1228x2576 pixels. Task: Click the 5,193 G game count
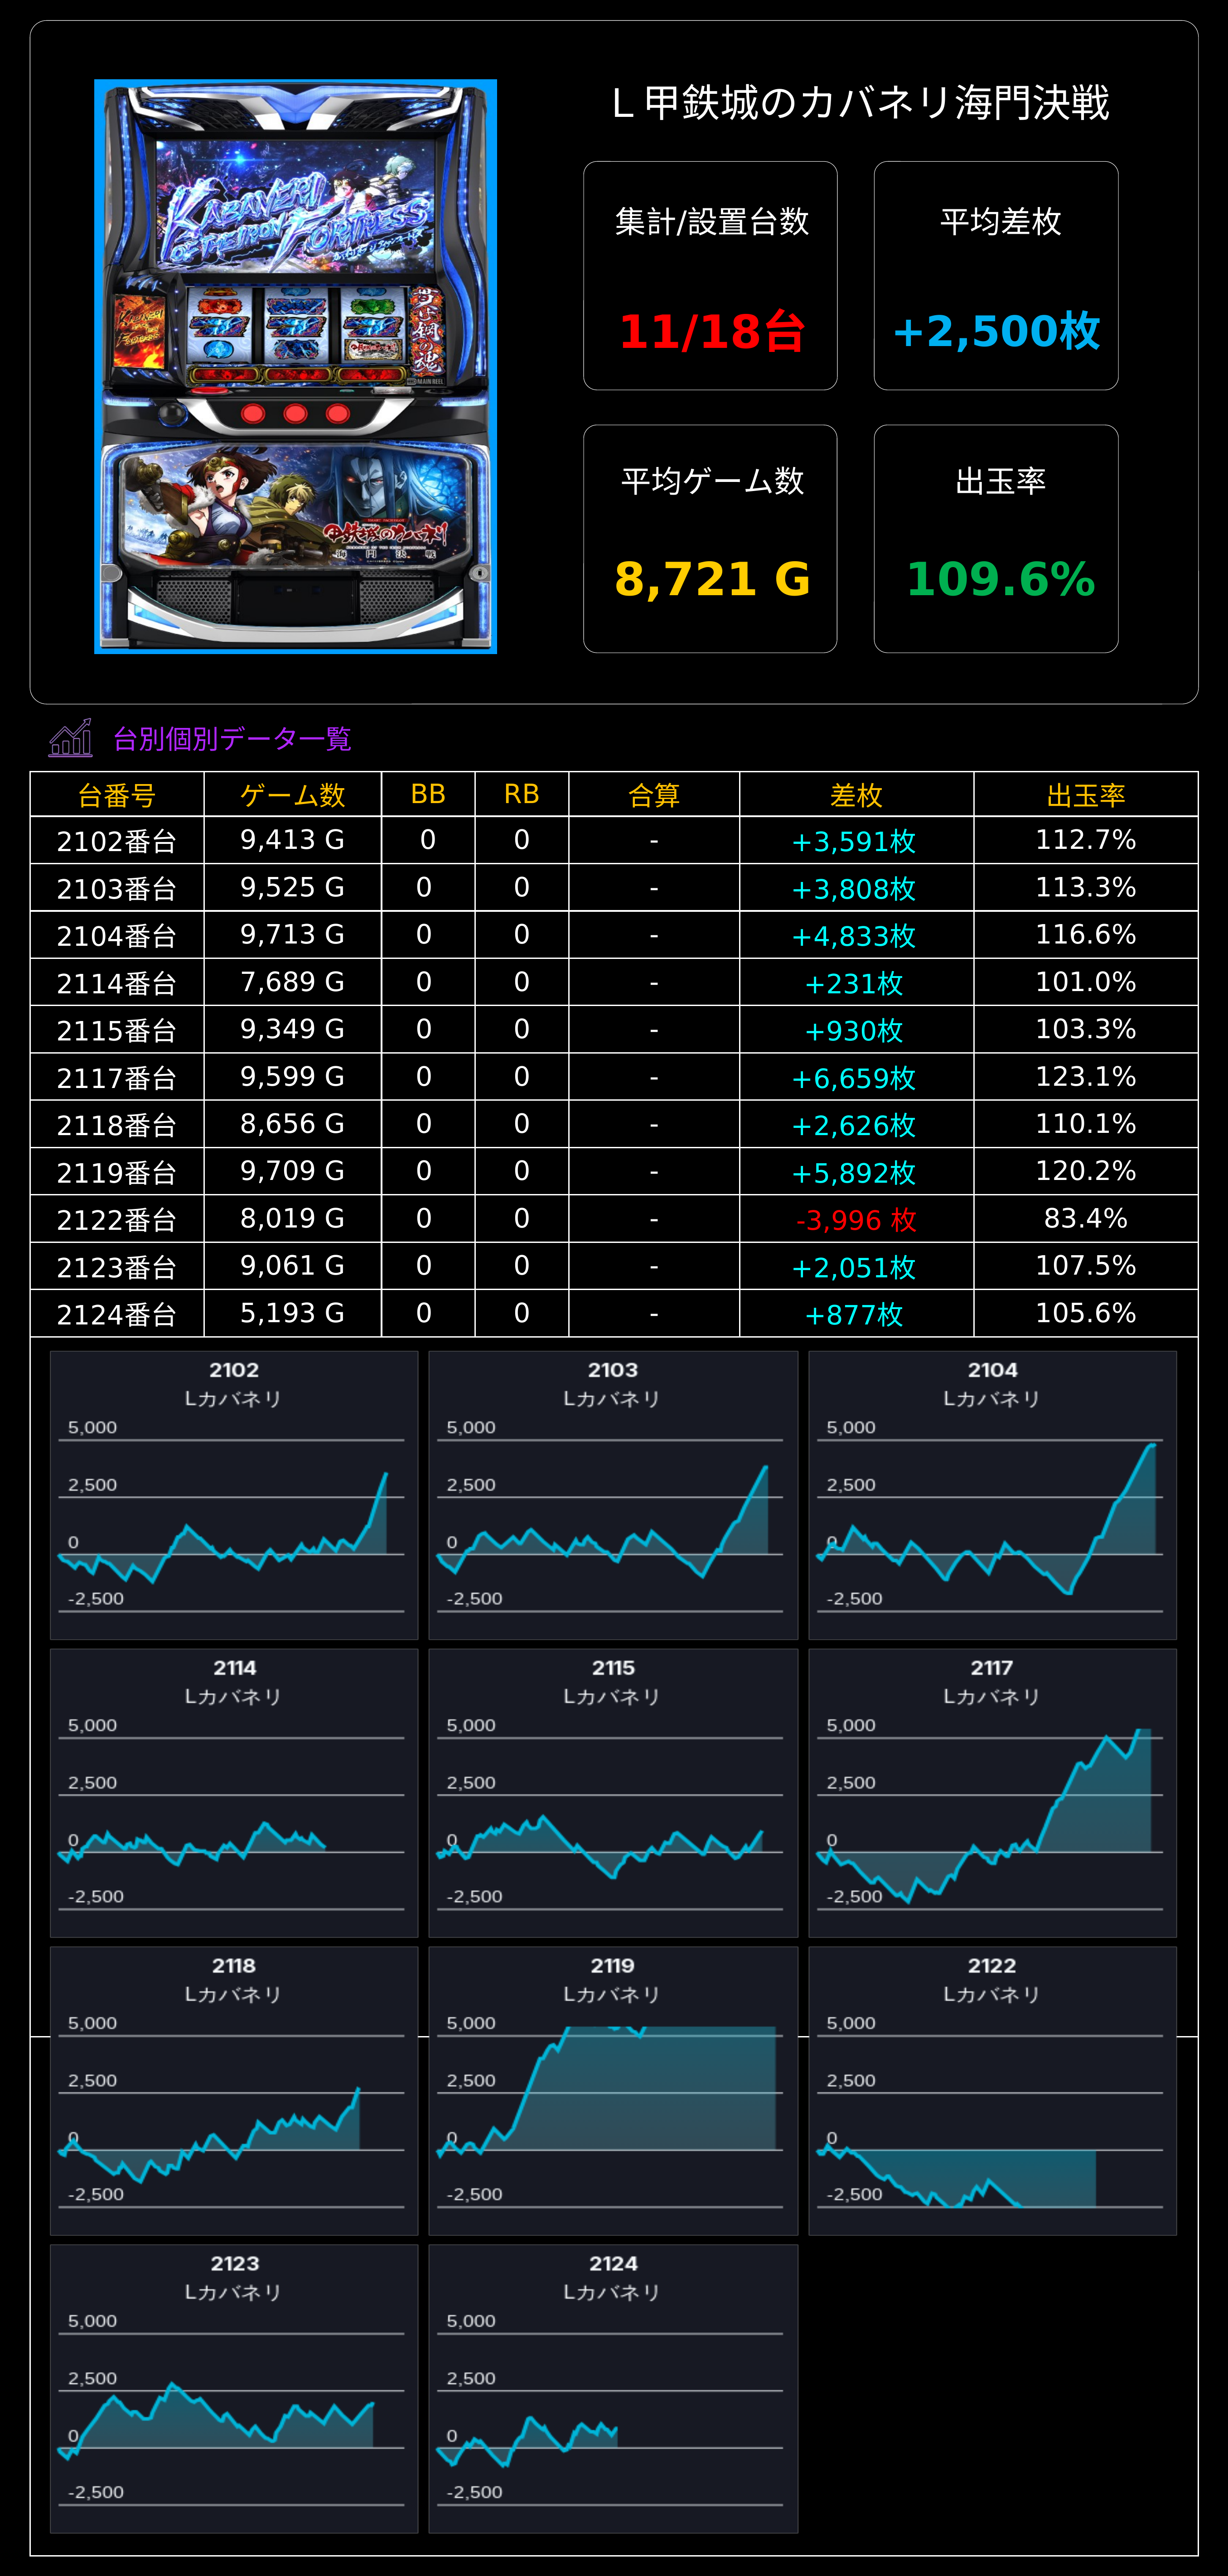coord(292,1313)
